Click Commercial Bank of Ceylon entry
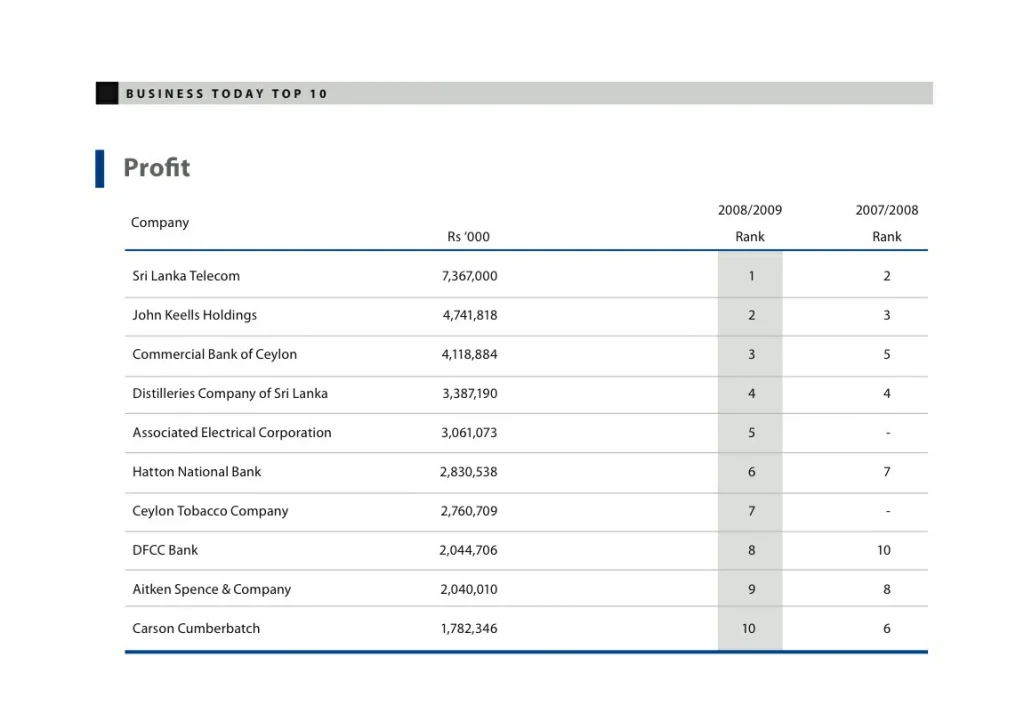 (x=214, y=354)
